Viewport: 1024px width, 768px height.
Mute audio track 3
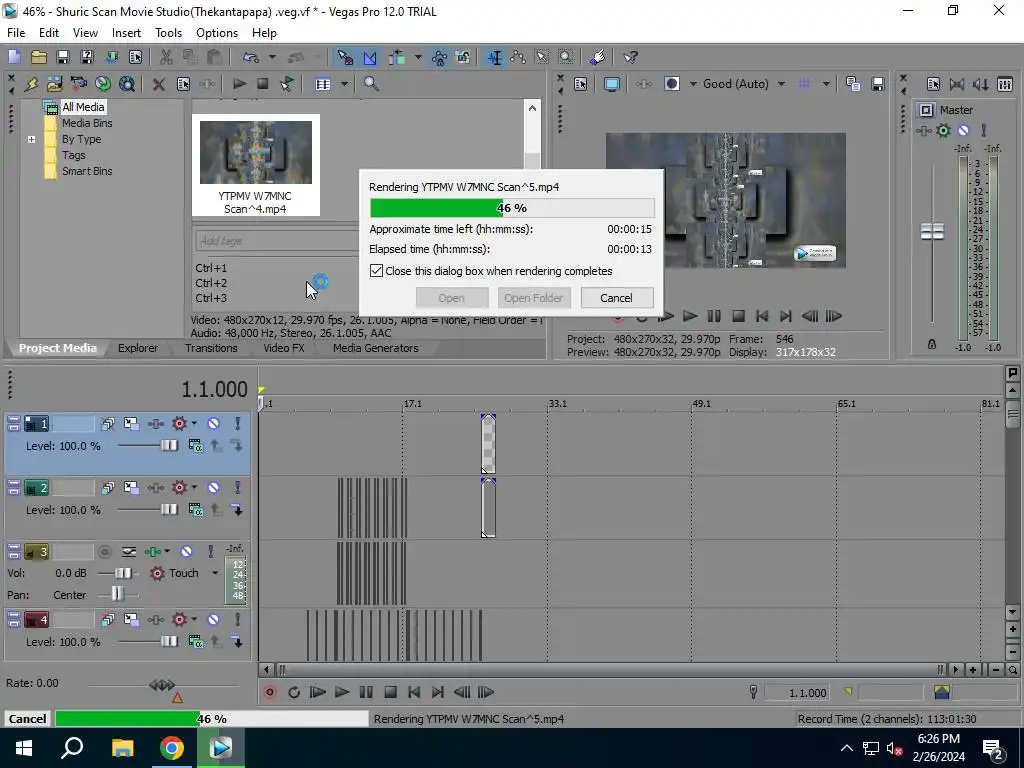point(186,552)
